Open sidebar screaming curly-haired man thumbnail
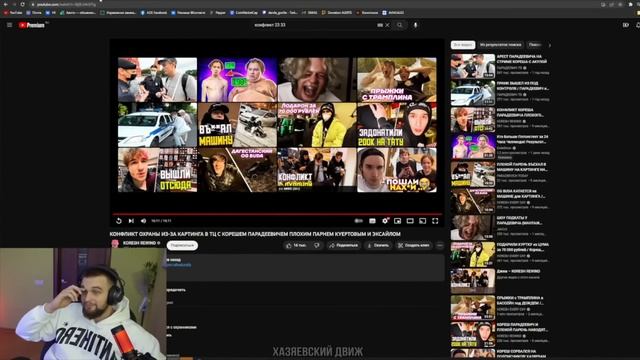This screenshot has height=360, width=640. pyautogui.click(x=473, y=227)
